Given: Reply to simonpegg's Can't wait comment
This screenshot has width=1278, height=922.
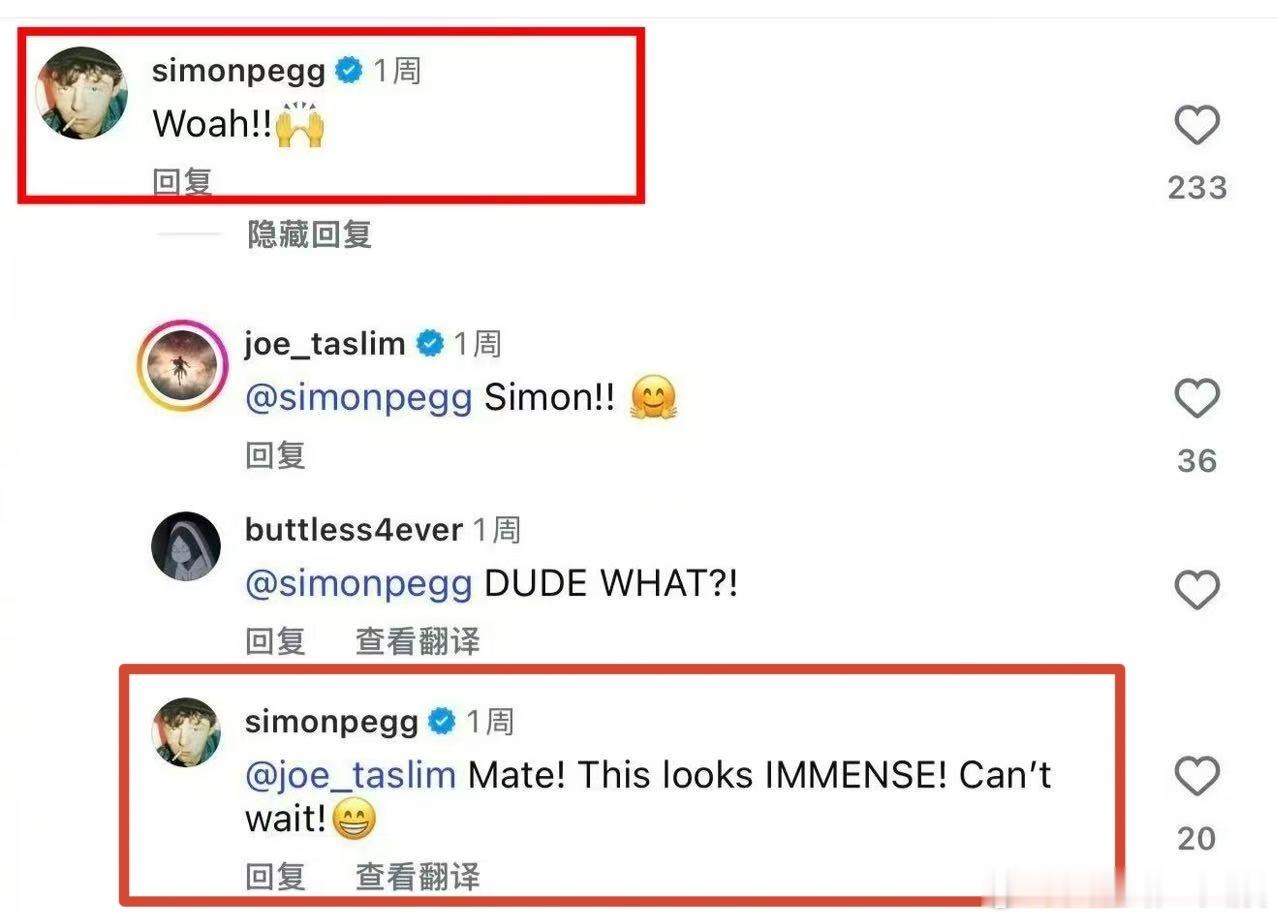Looking at the screenshot, I should click(x=275, y=876).
